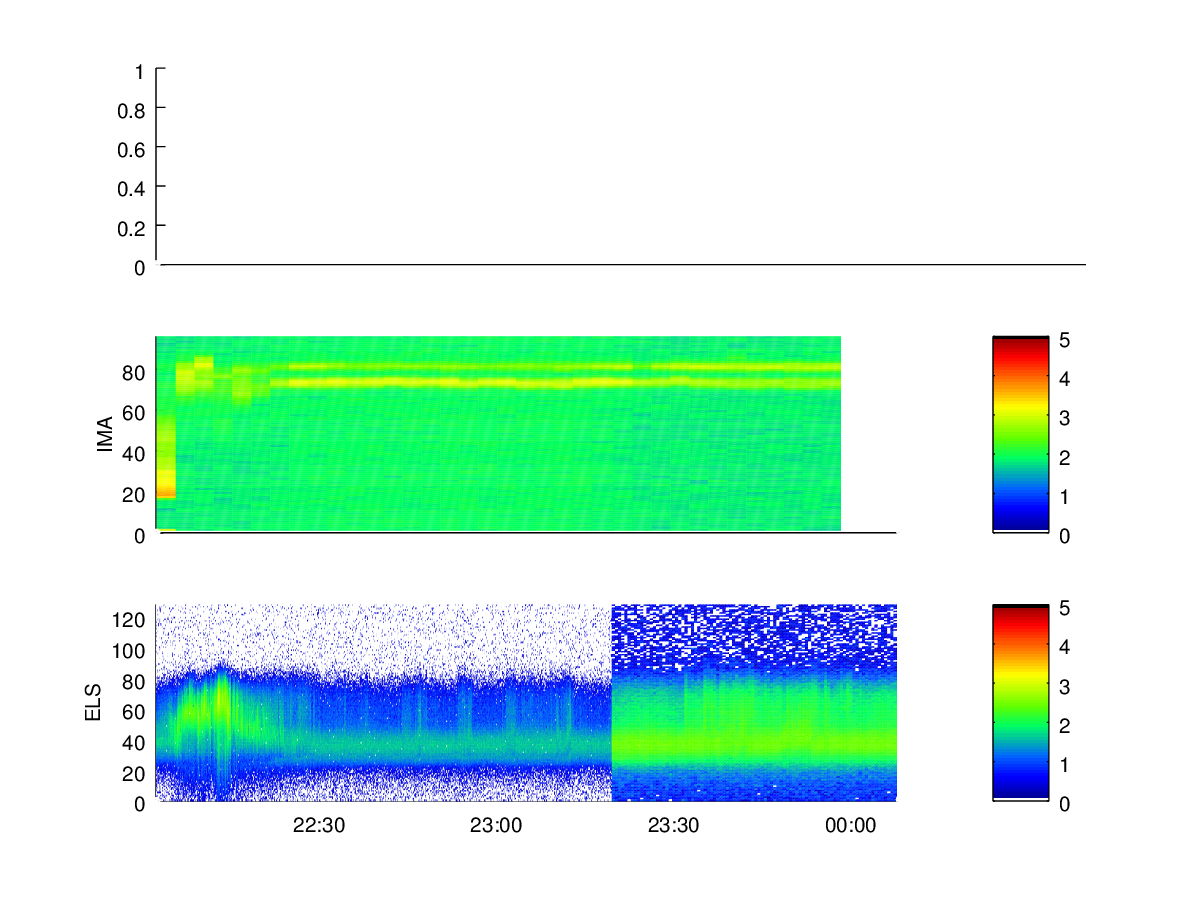Viewport: 1200px width, 900px height.
Task: Click the 0.2 tick on top plot
Action: pyautogui.click(x=132, y=228)
